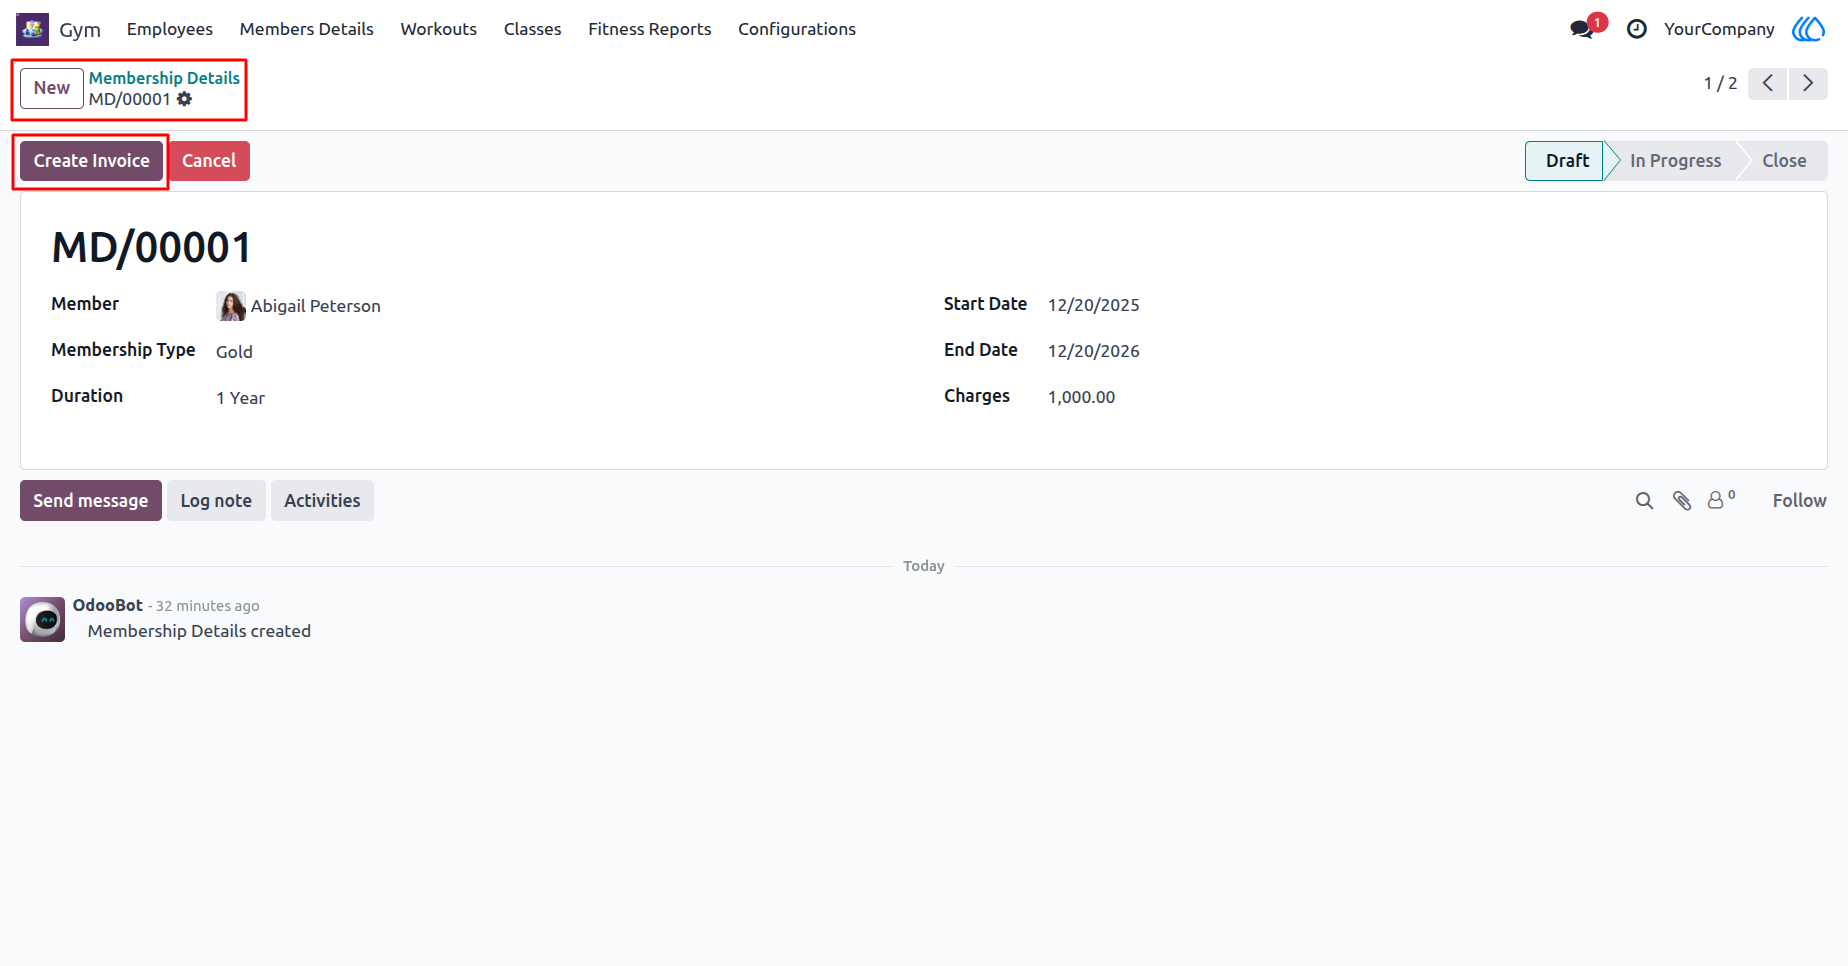Attach files using the paperclip icon
The image size is (1848, 966).
pyautogui.click(x=1682, y=501)
